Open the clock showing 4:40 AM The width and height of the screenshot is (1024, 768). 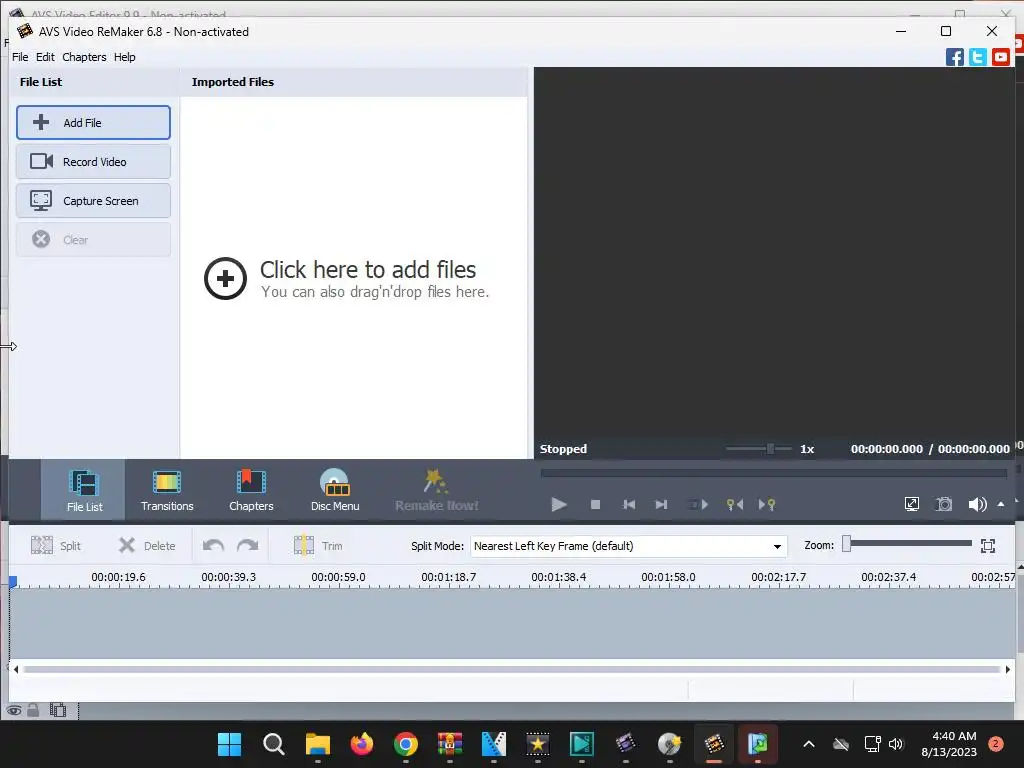point(949,744)
